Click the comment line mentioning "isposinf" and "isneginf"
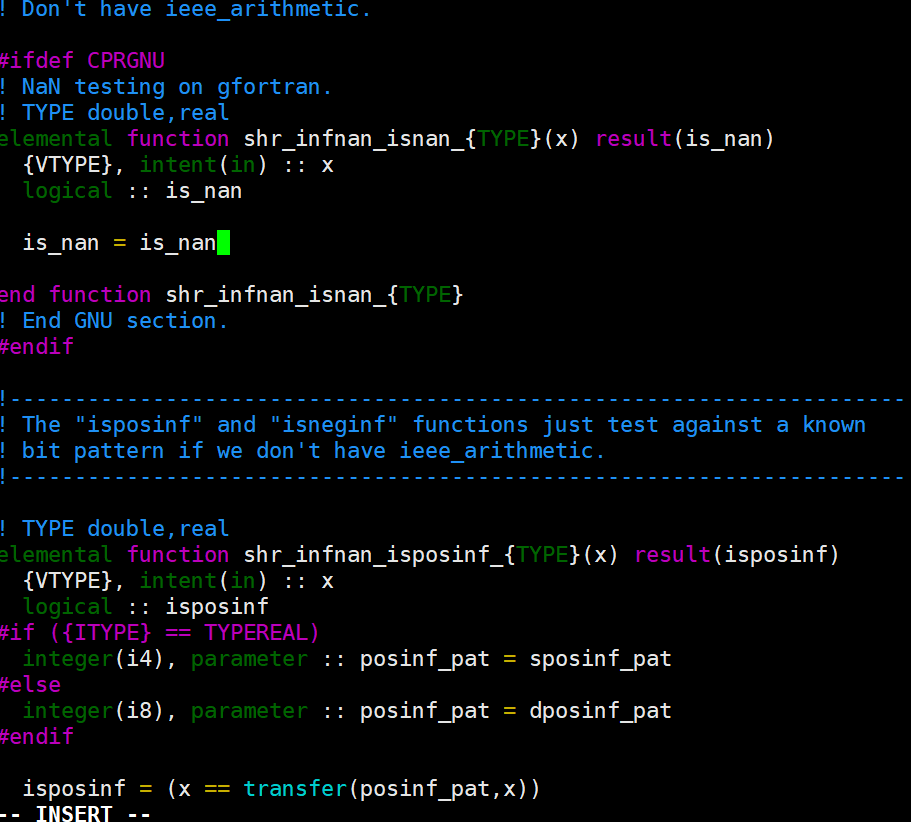The image size is (911, 822). 433,425
